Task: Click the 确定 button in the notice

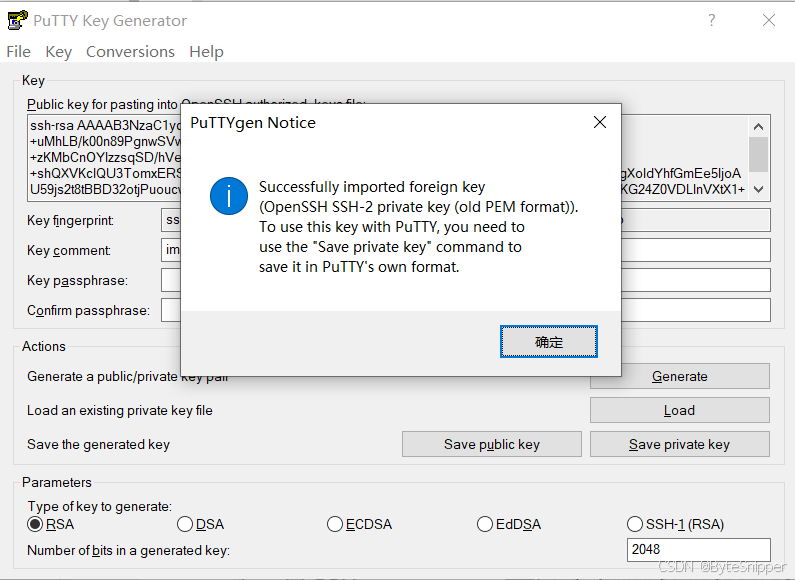Action: [x=549, y=342]
